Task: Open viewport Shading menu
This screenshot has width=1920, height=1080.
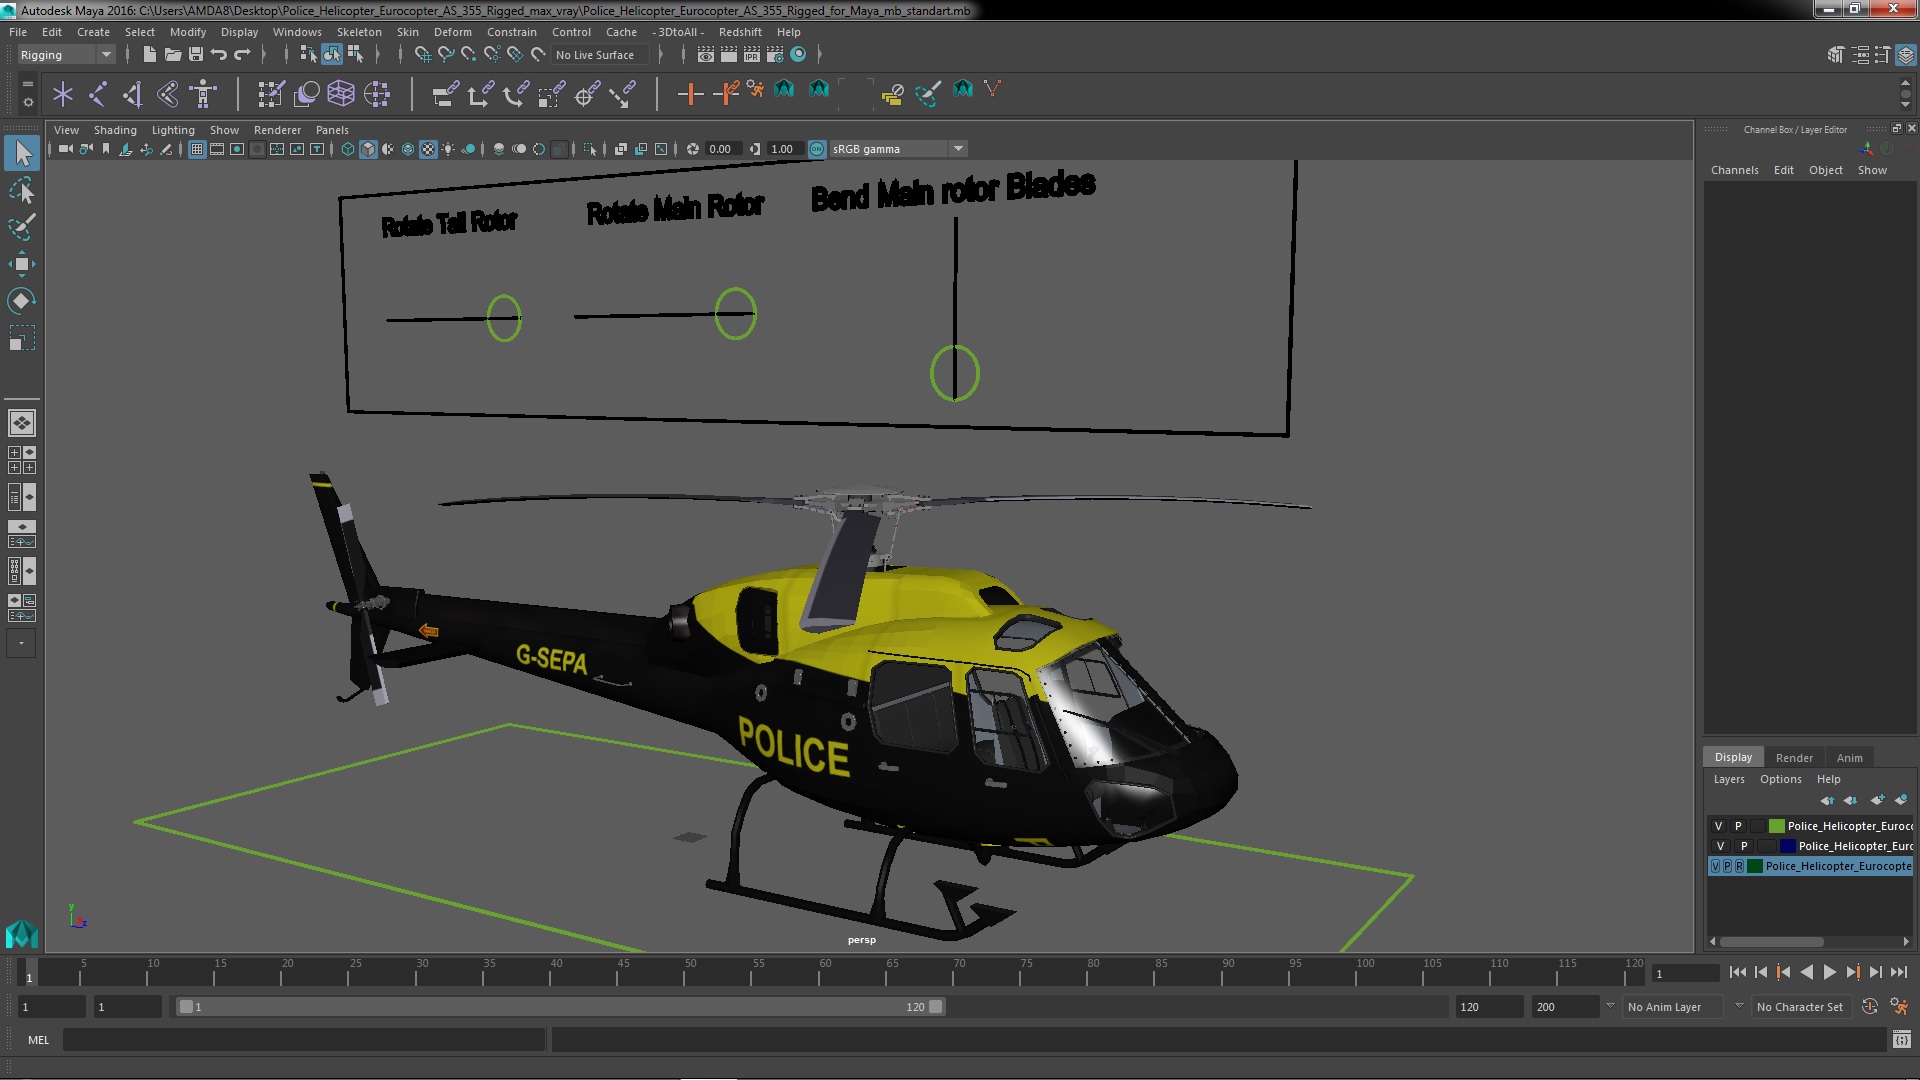Action: (x=115, y=130)
